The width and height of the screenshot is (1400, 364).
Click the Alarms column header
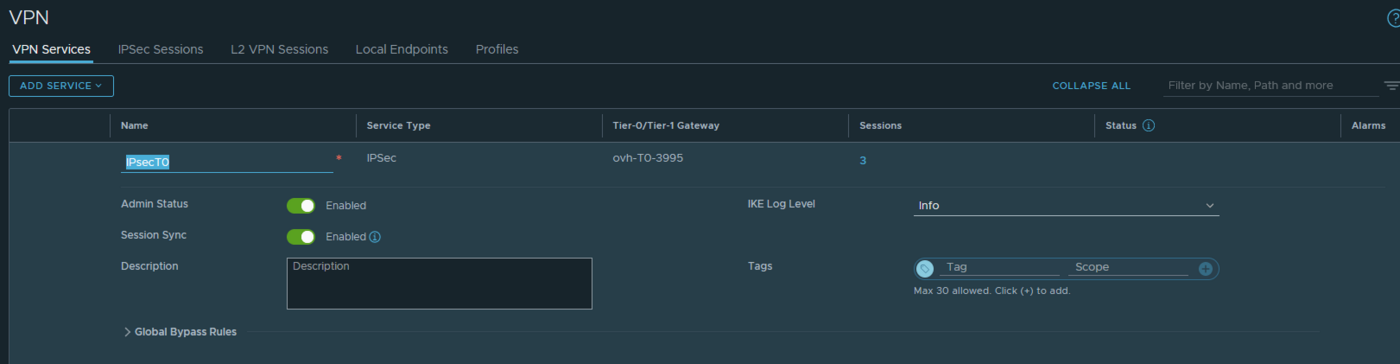coord(1369,126)
